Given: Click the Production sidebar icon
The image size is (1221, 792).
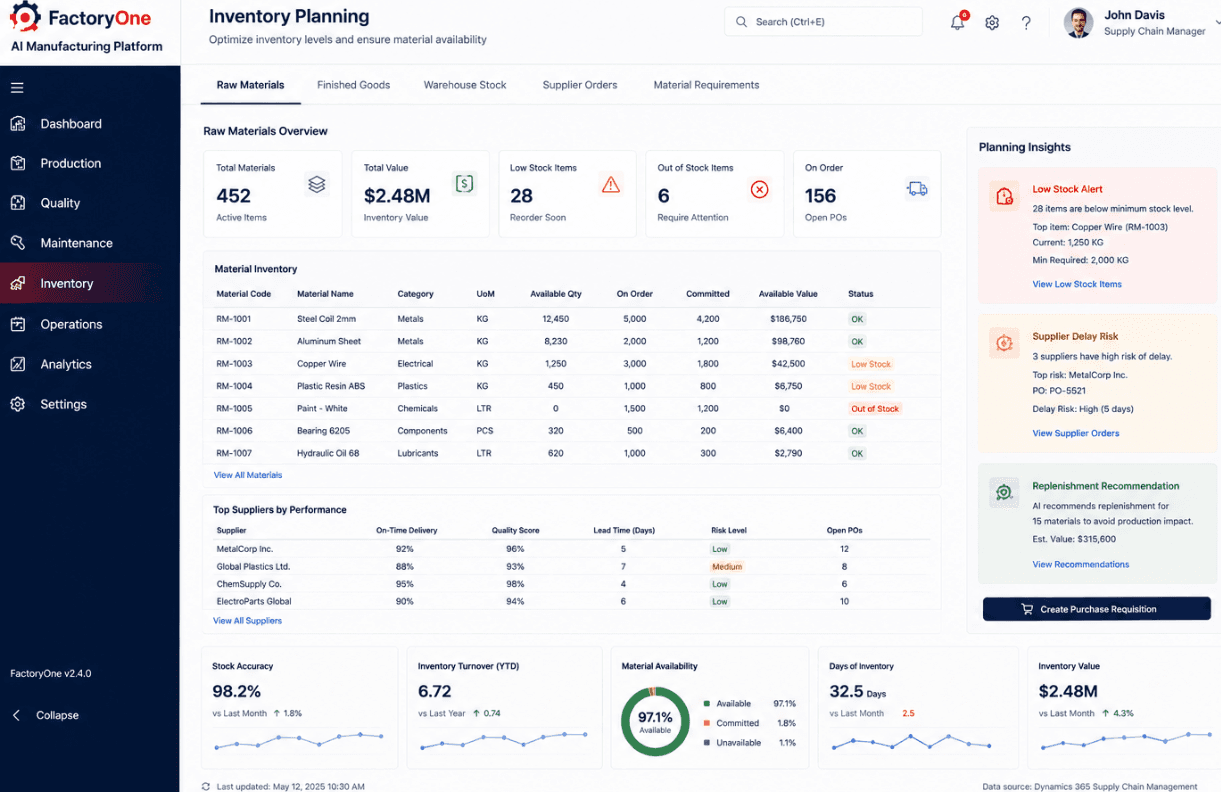Looking at the screenshot, I should pos(18,163).
